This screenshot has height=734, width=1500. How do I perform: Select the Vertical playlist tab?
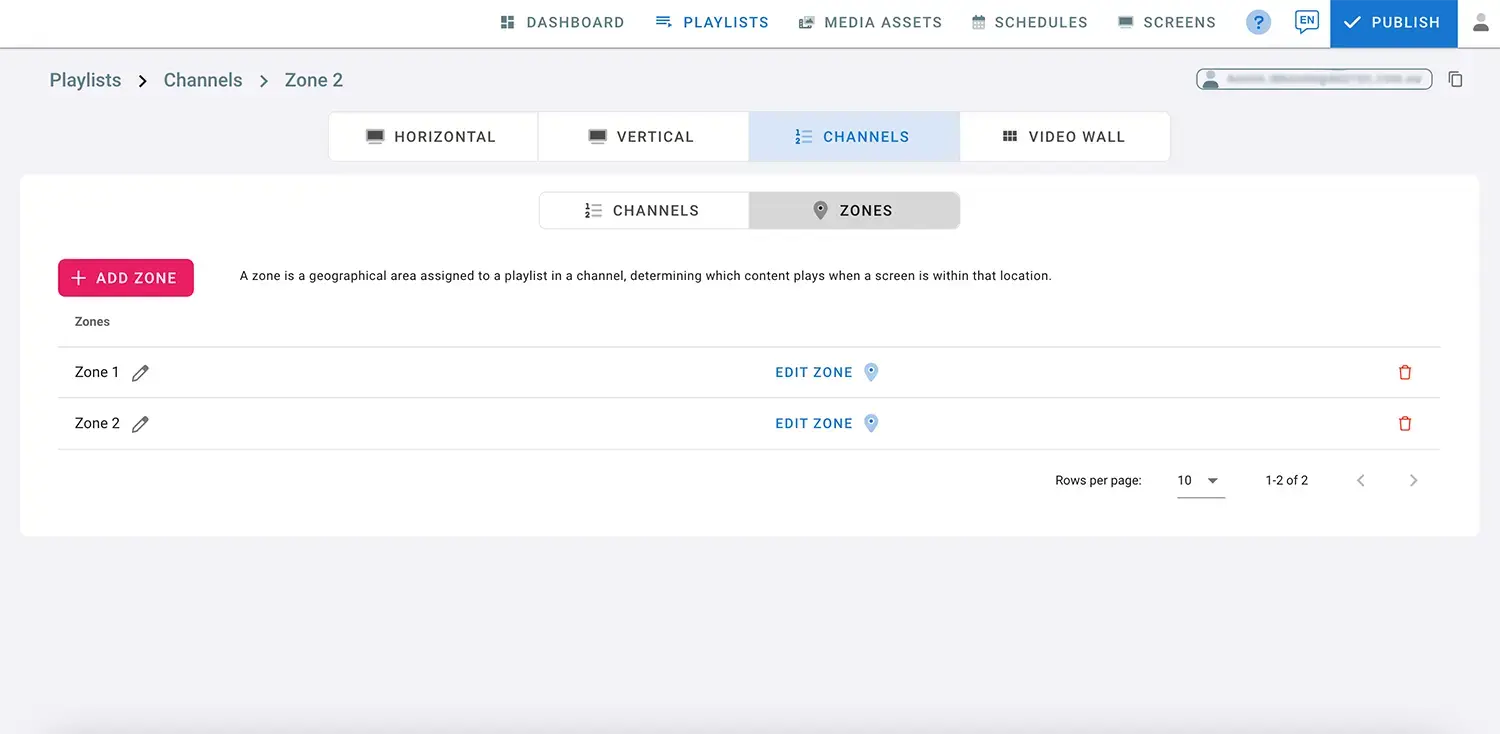coord(643,137)
